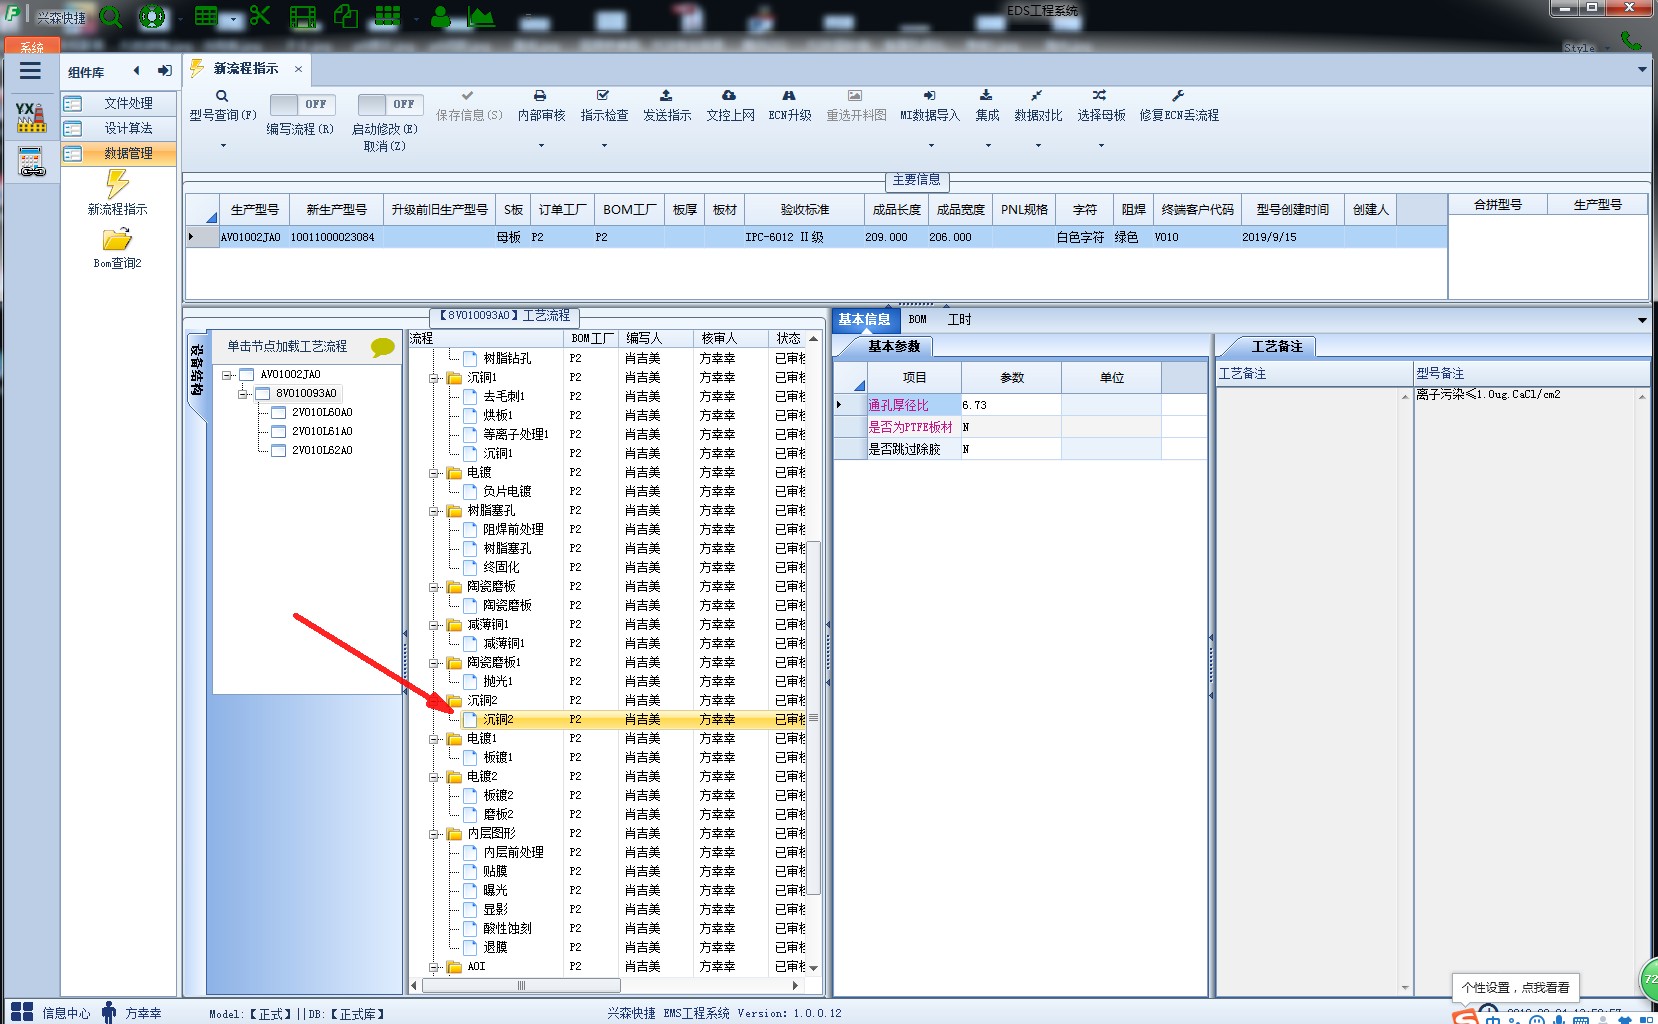This screenshot has height=1024, width=1658.
Task: Click MI数据导入 toolbar icon
Action: [929, 96]
